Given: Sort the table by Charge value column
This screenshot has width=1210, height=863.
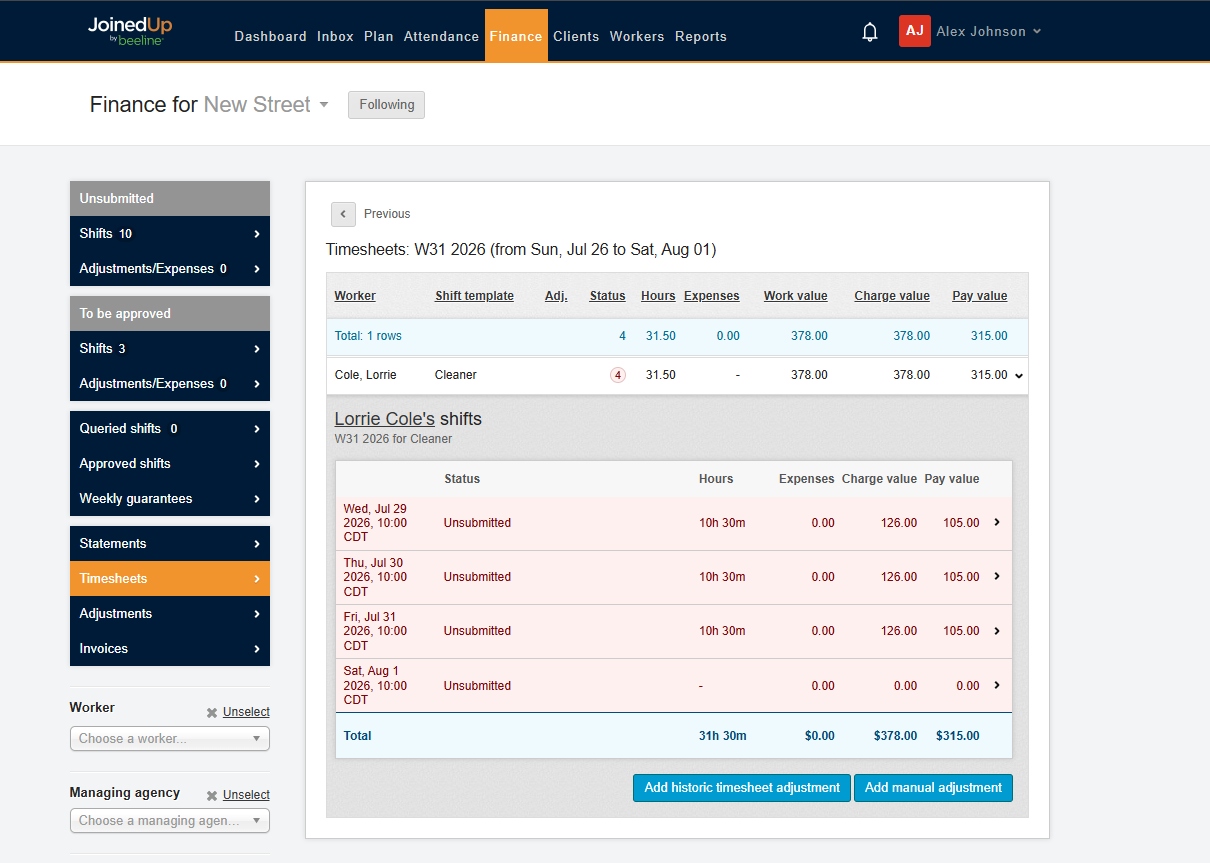Looking at the screenshot, I should pyautogui.click(x=892, y=296).
